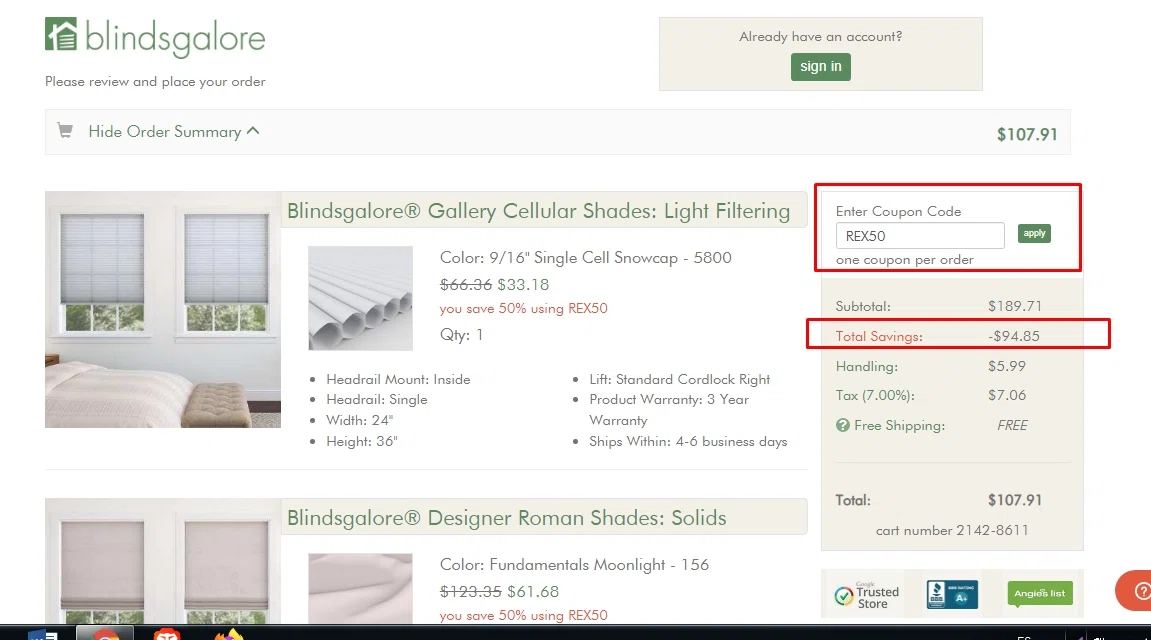1151x640 pixels.
Task: Click the 'Ships Within: 4-6 business days' text
Action: [688, 442]
